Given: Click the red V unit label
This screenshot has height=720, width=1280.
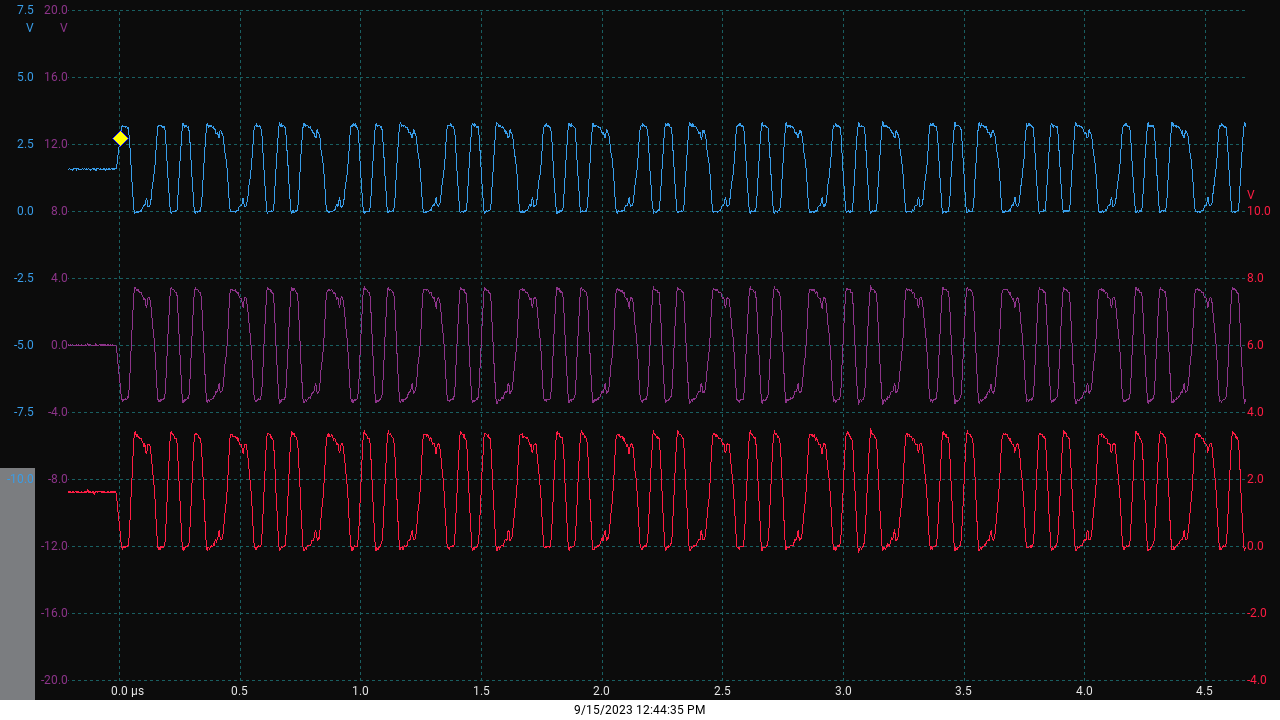Looking at the screenshot, I should 1251,194.
